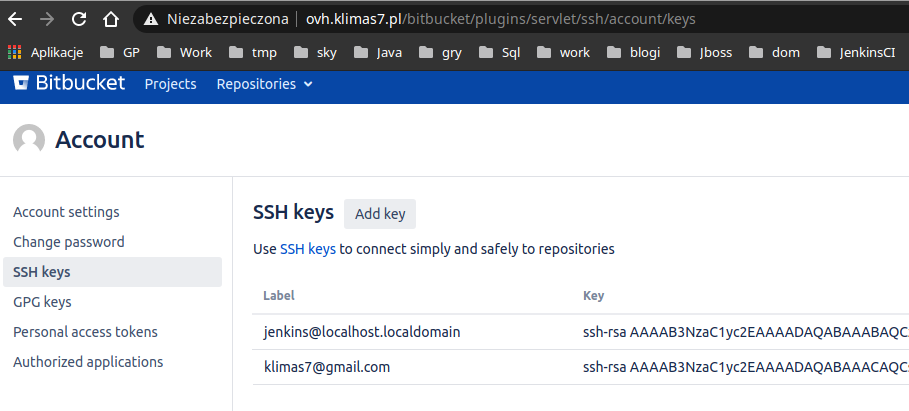Image resolution: width=909 pixels, height=411 pixels.
Task: Follow the SSH keys help link
Action: (308, 249)
